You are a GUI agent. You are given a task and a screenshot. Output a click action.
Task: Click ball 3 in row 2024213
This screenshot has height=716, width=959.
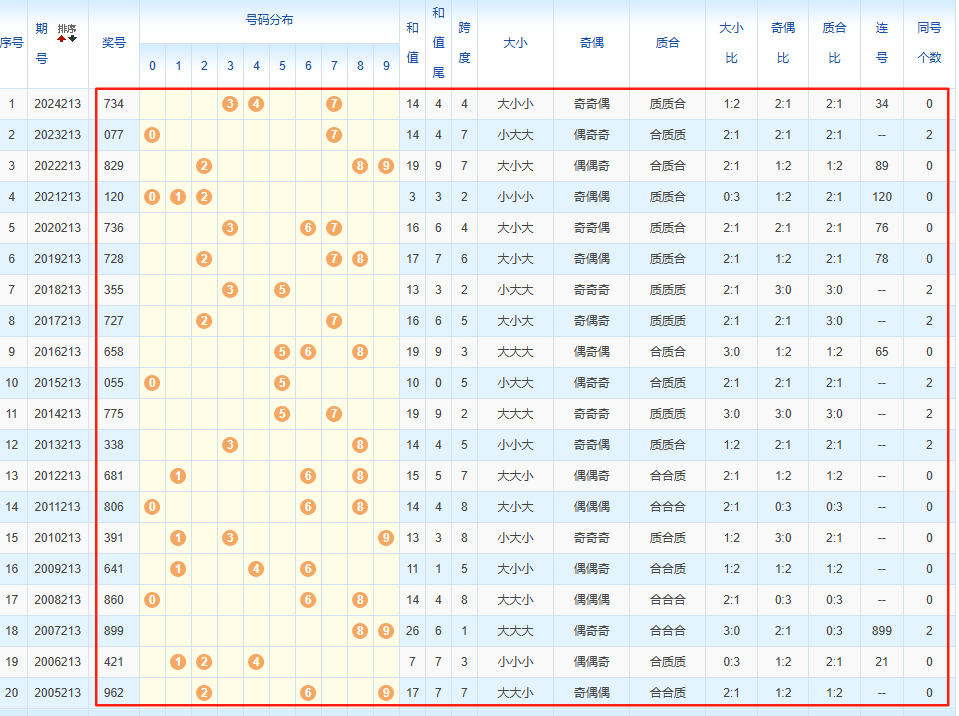(230, 104)
